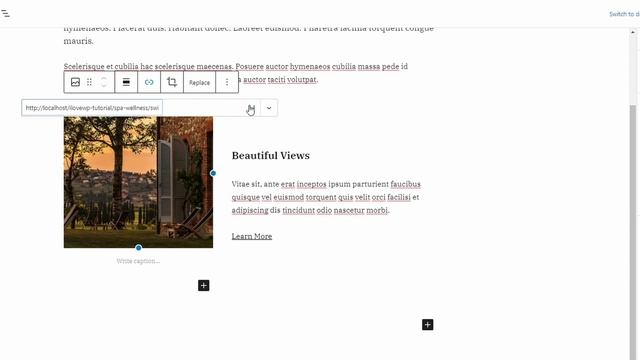Grab the block drag handle icon
640x360 pixels.
[x=89, y=82]
